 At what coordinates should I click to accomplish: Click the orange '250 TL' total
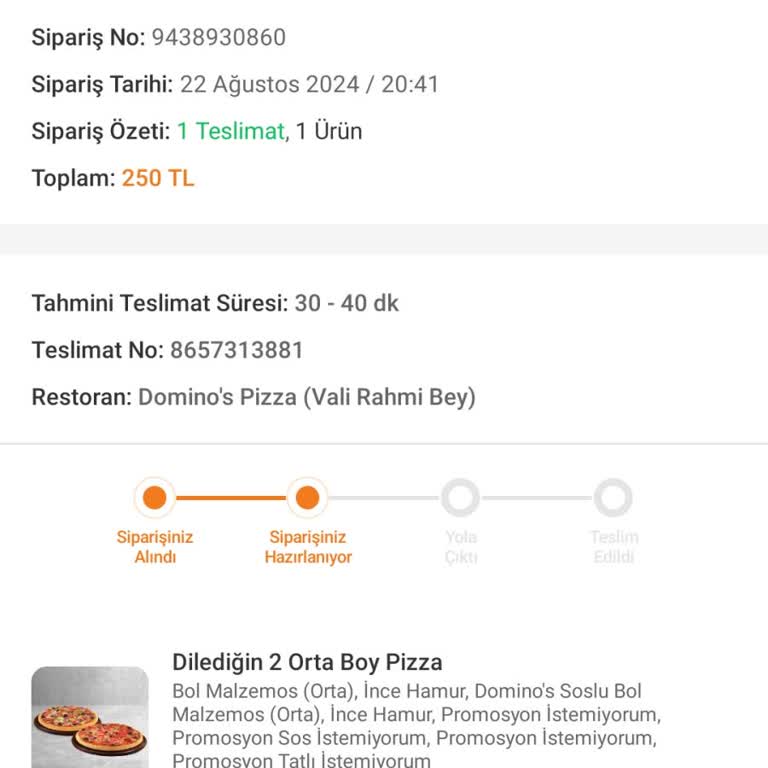(x=158, y=179)
